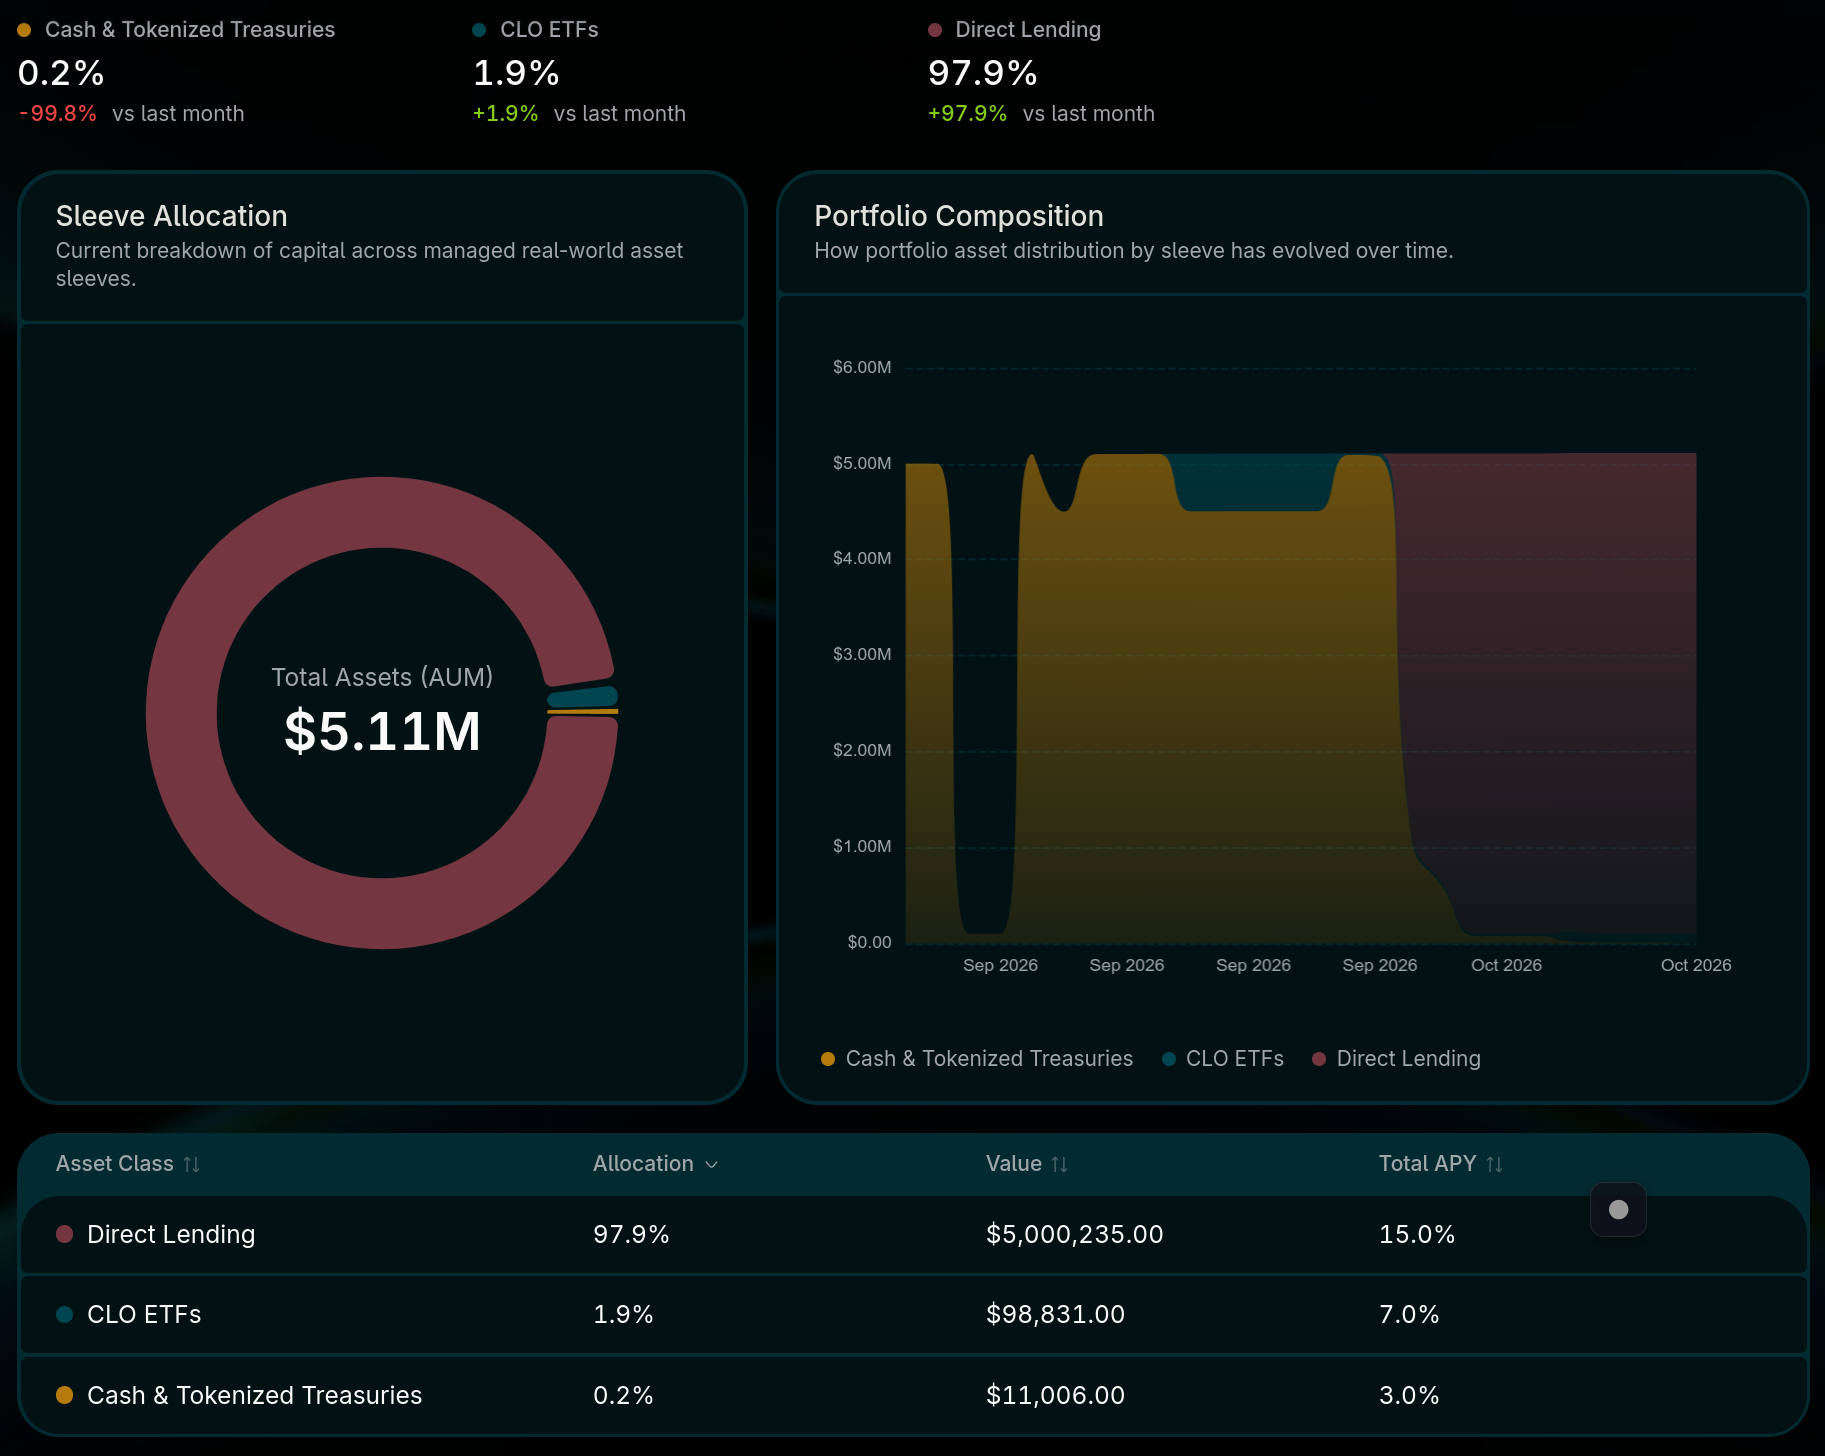
Task: Click the -99.8% vs last month change
Action: tap(131, 114)
